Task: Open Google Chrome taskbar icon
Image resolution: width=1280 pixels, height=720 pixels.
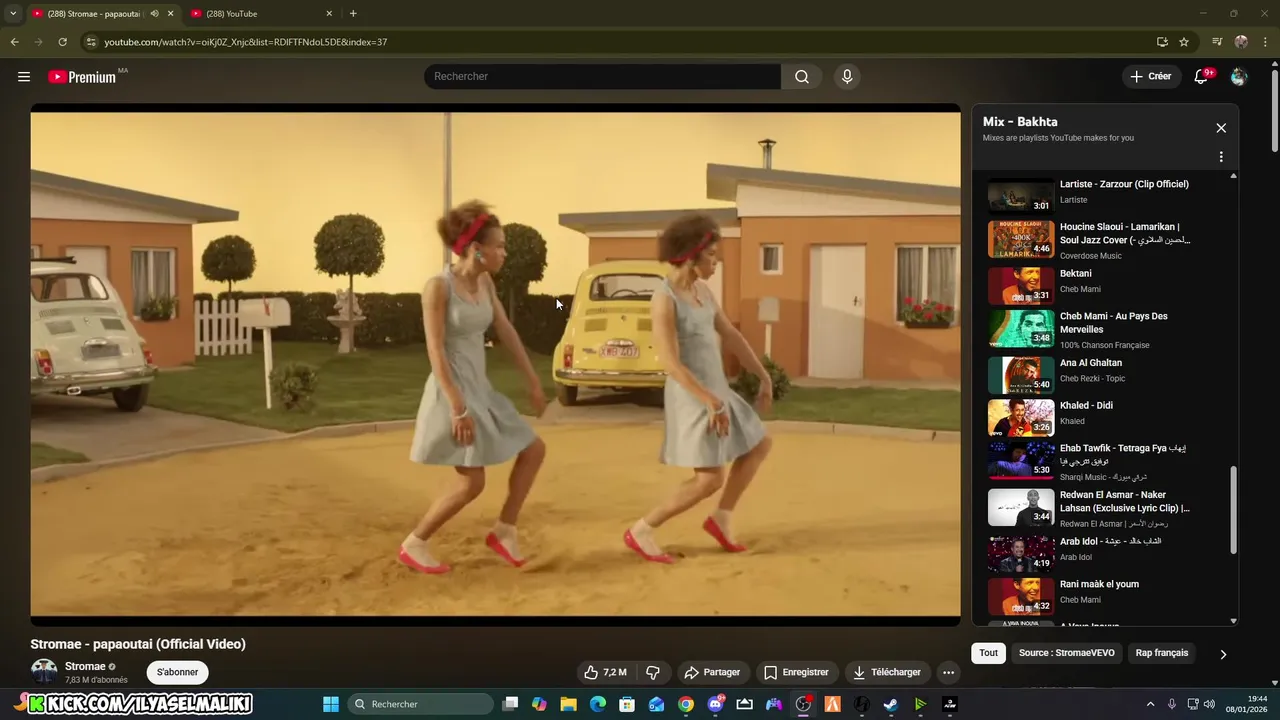Action: 686,704
